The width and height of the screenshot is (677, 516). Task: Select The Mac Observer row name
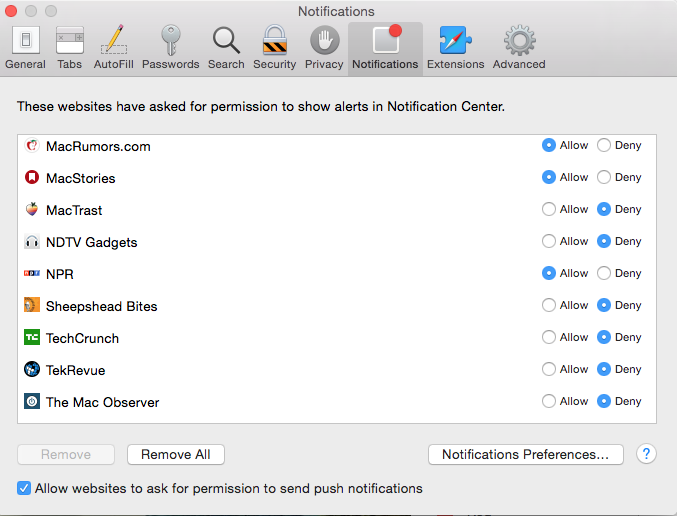[102, 402]
